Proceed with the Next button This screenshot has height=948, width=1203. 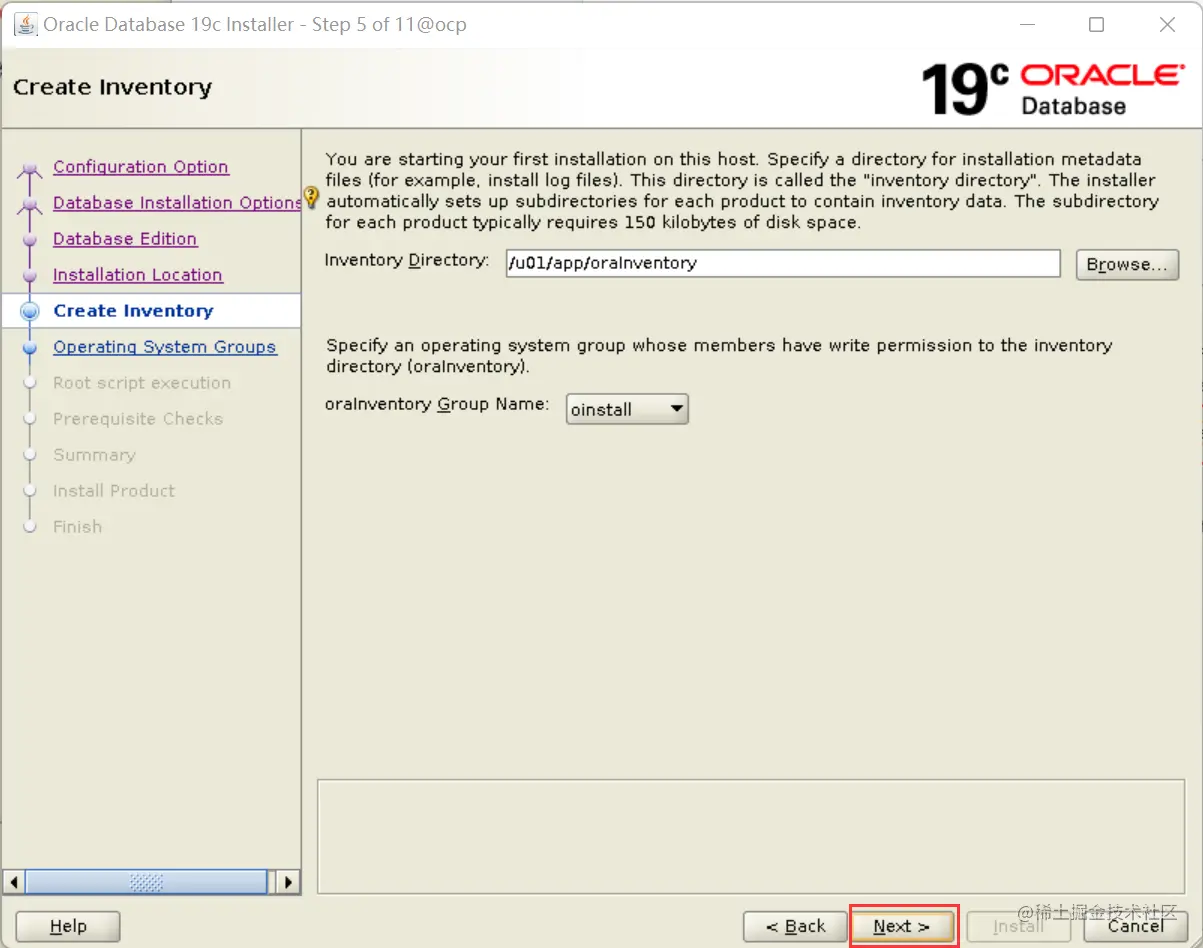coord(902,927)
